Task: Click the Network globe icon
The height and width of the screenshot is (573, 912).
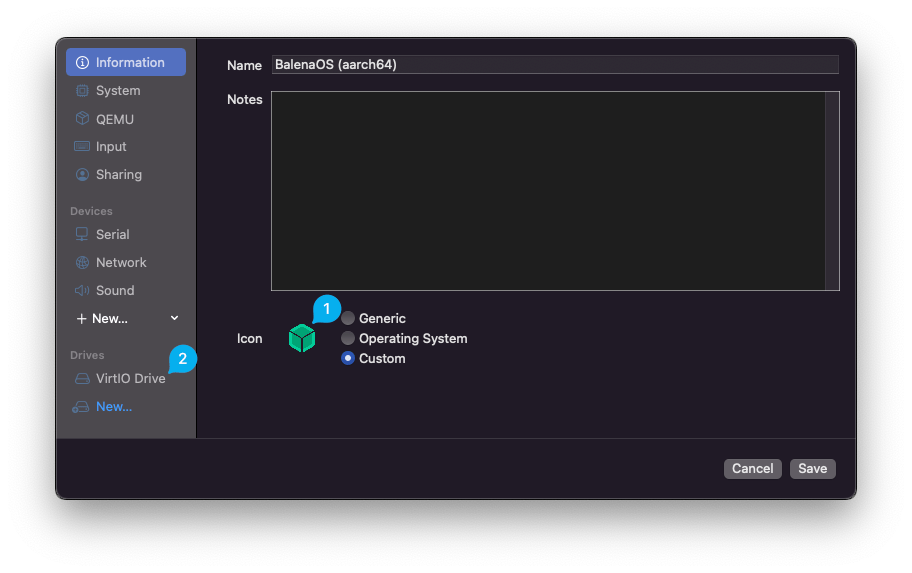Action: (x=82, y=262)
